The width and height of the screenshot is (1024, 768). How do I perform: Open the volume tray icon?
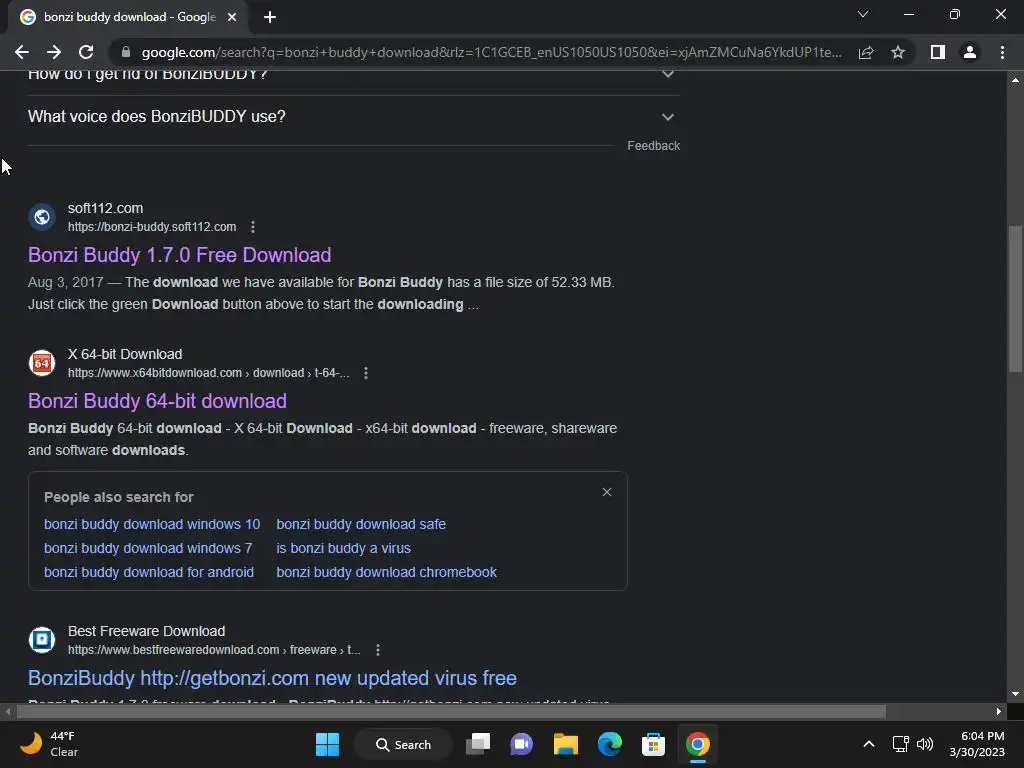[x=925, y=744]
